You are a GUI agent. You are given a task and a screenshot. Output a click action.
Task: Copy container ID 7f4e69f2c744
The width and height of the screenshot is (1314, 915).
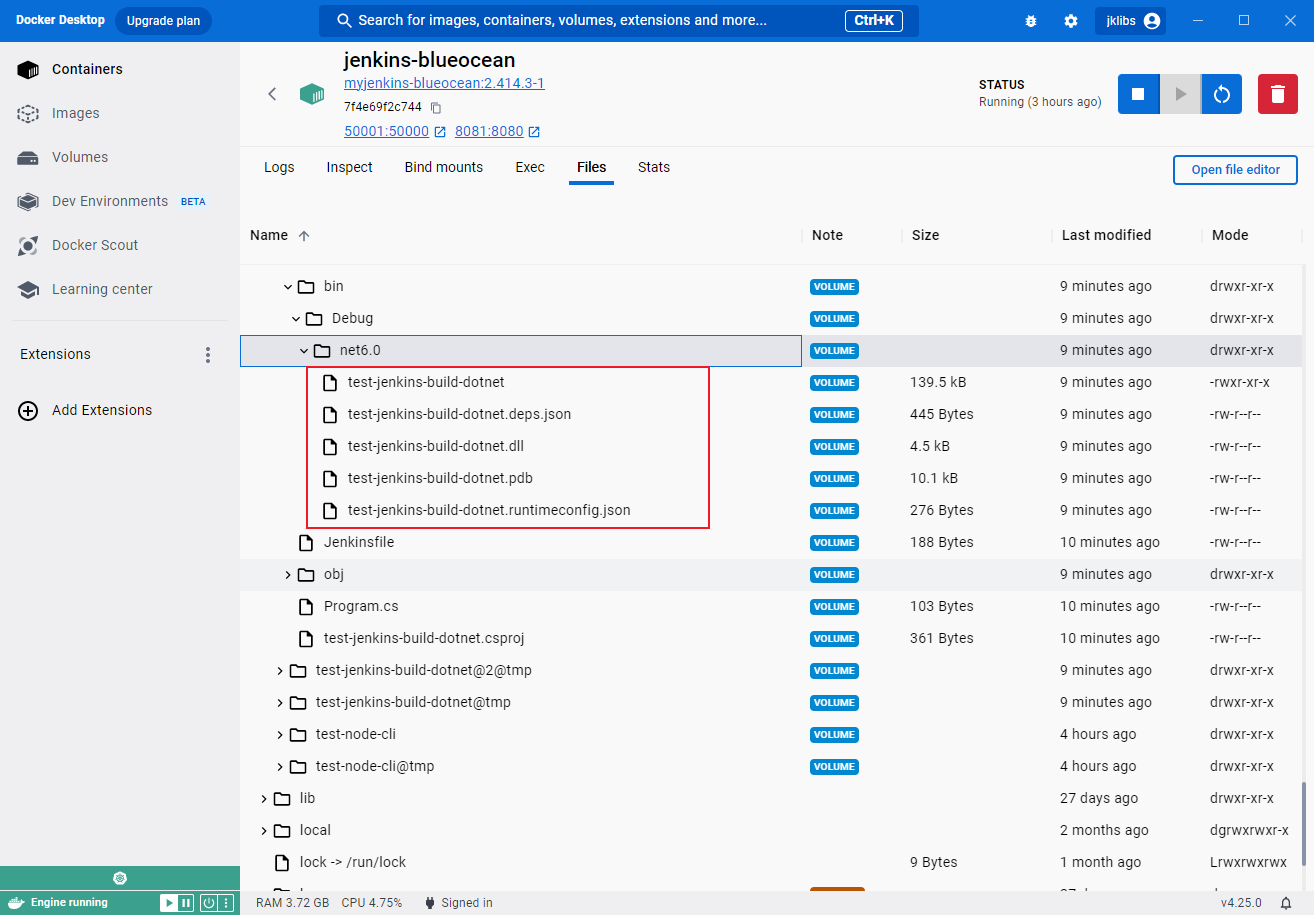click(x=436, y=107)
